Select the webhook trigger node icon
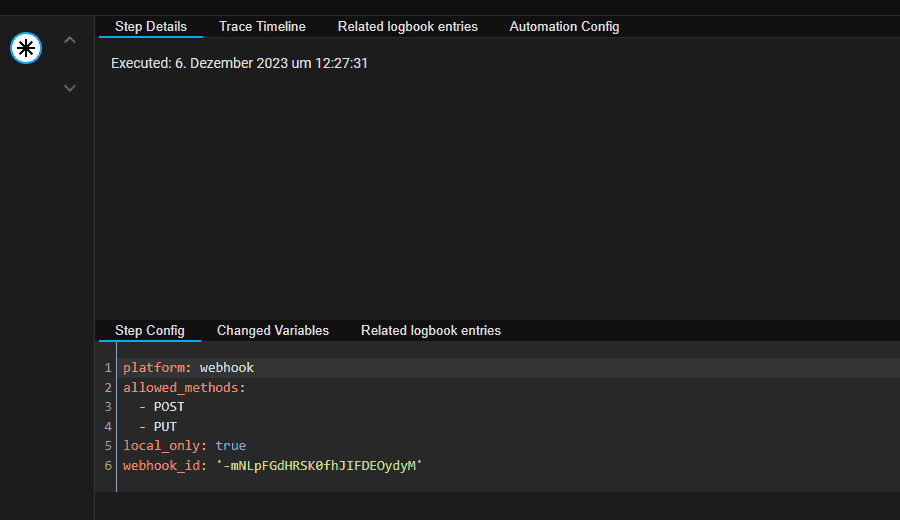This screenshot has height=520, width=900. (x=26, y=48)
